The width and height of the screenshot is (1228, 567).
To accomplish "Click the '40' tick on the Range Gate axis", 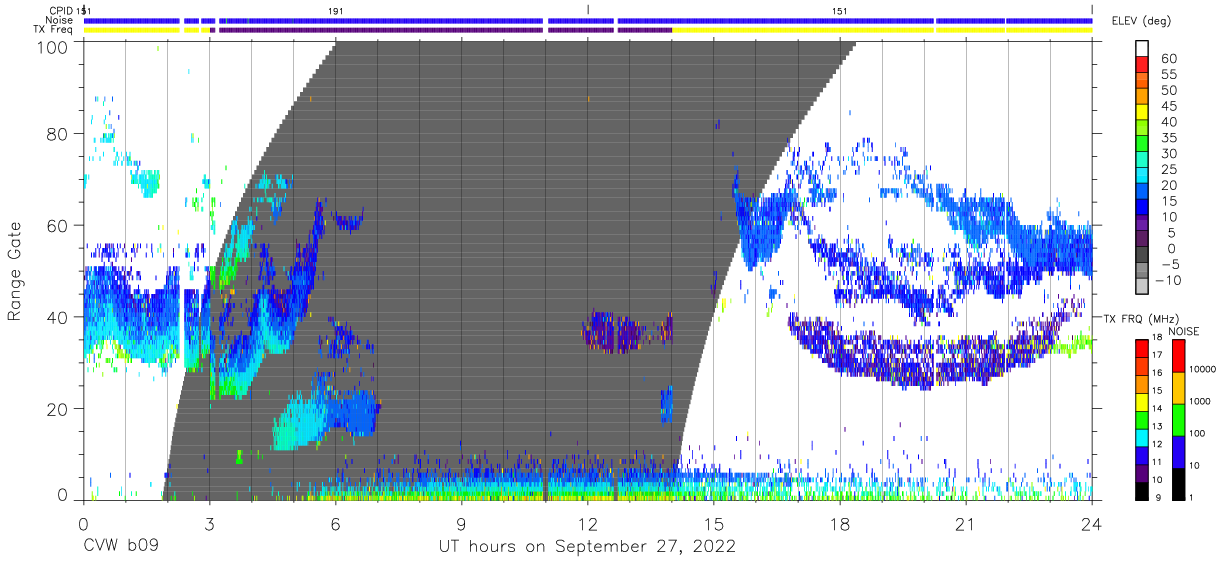I will pyautogui.click(x=58, y=318).
